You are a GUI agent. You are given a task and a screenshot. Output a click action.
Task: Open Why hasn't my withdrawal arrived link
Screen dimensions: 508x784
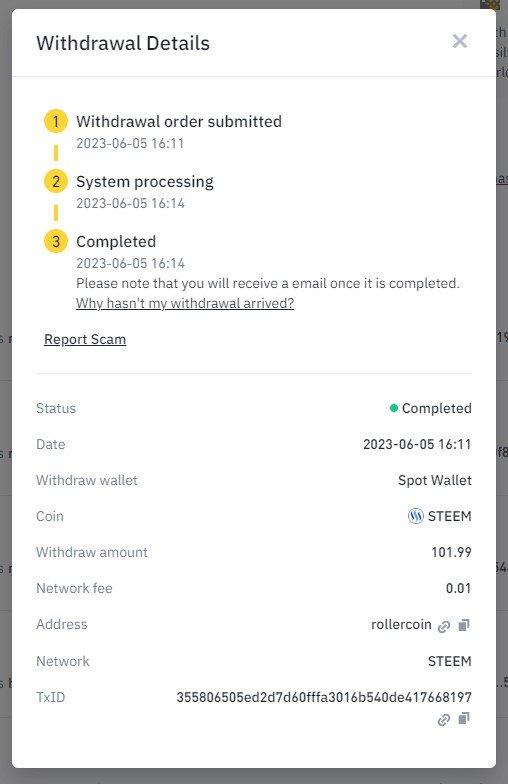pos(185,304)
